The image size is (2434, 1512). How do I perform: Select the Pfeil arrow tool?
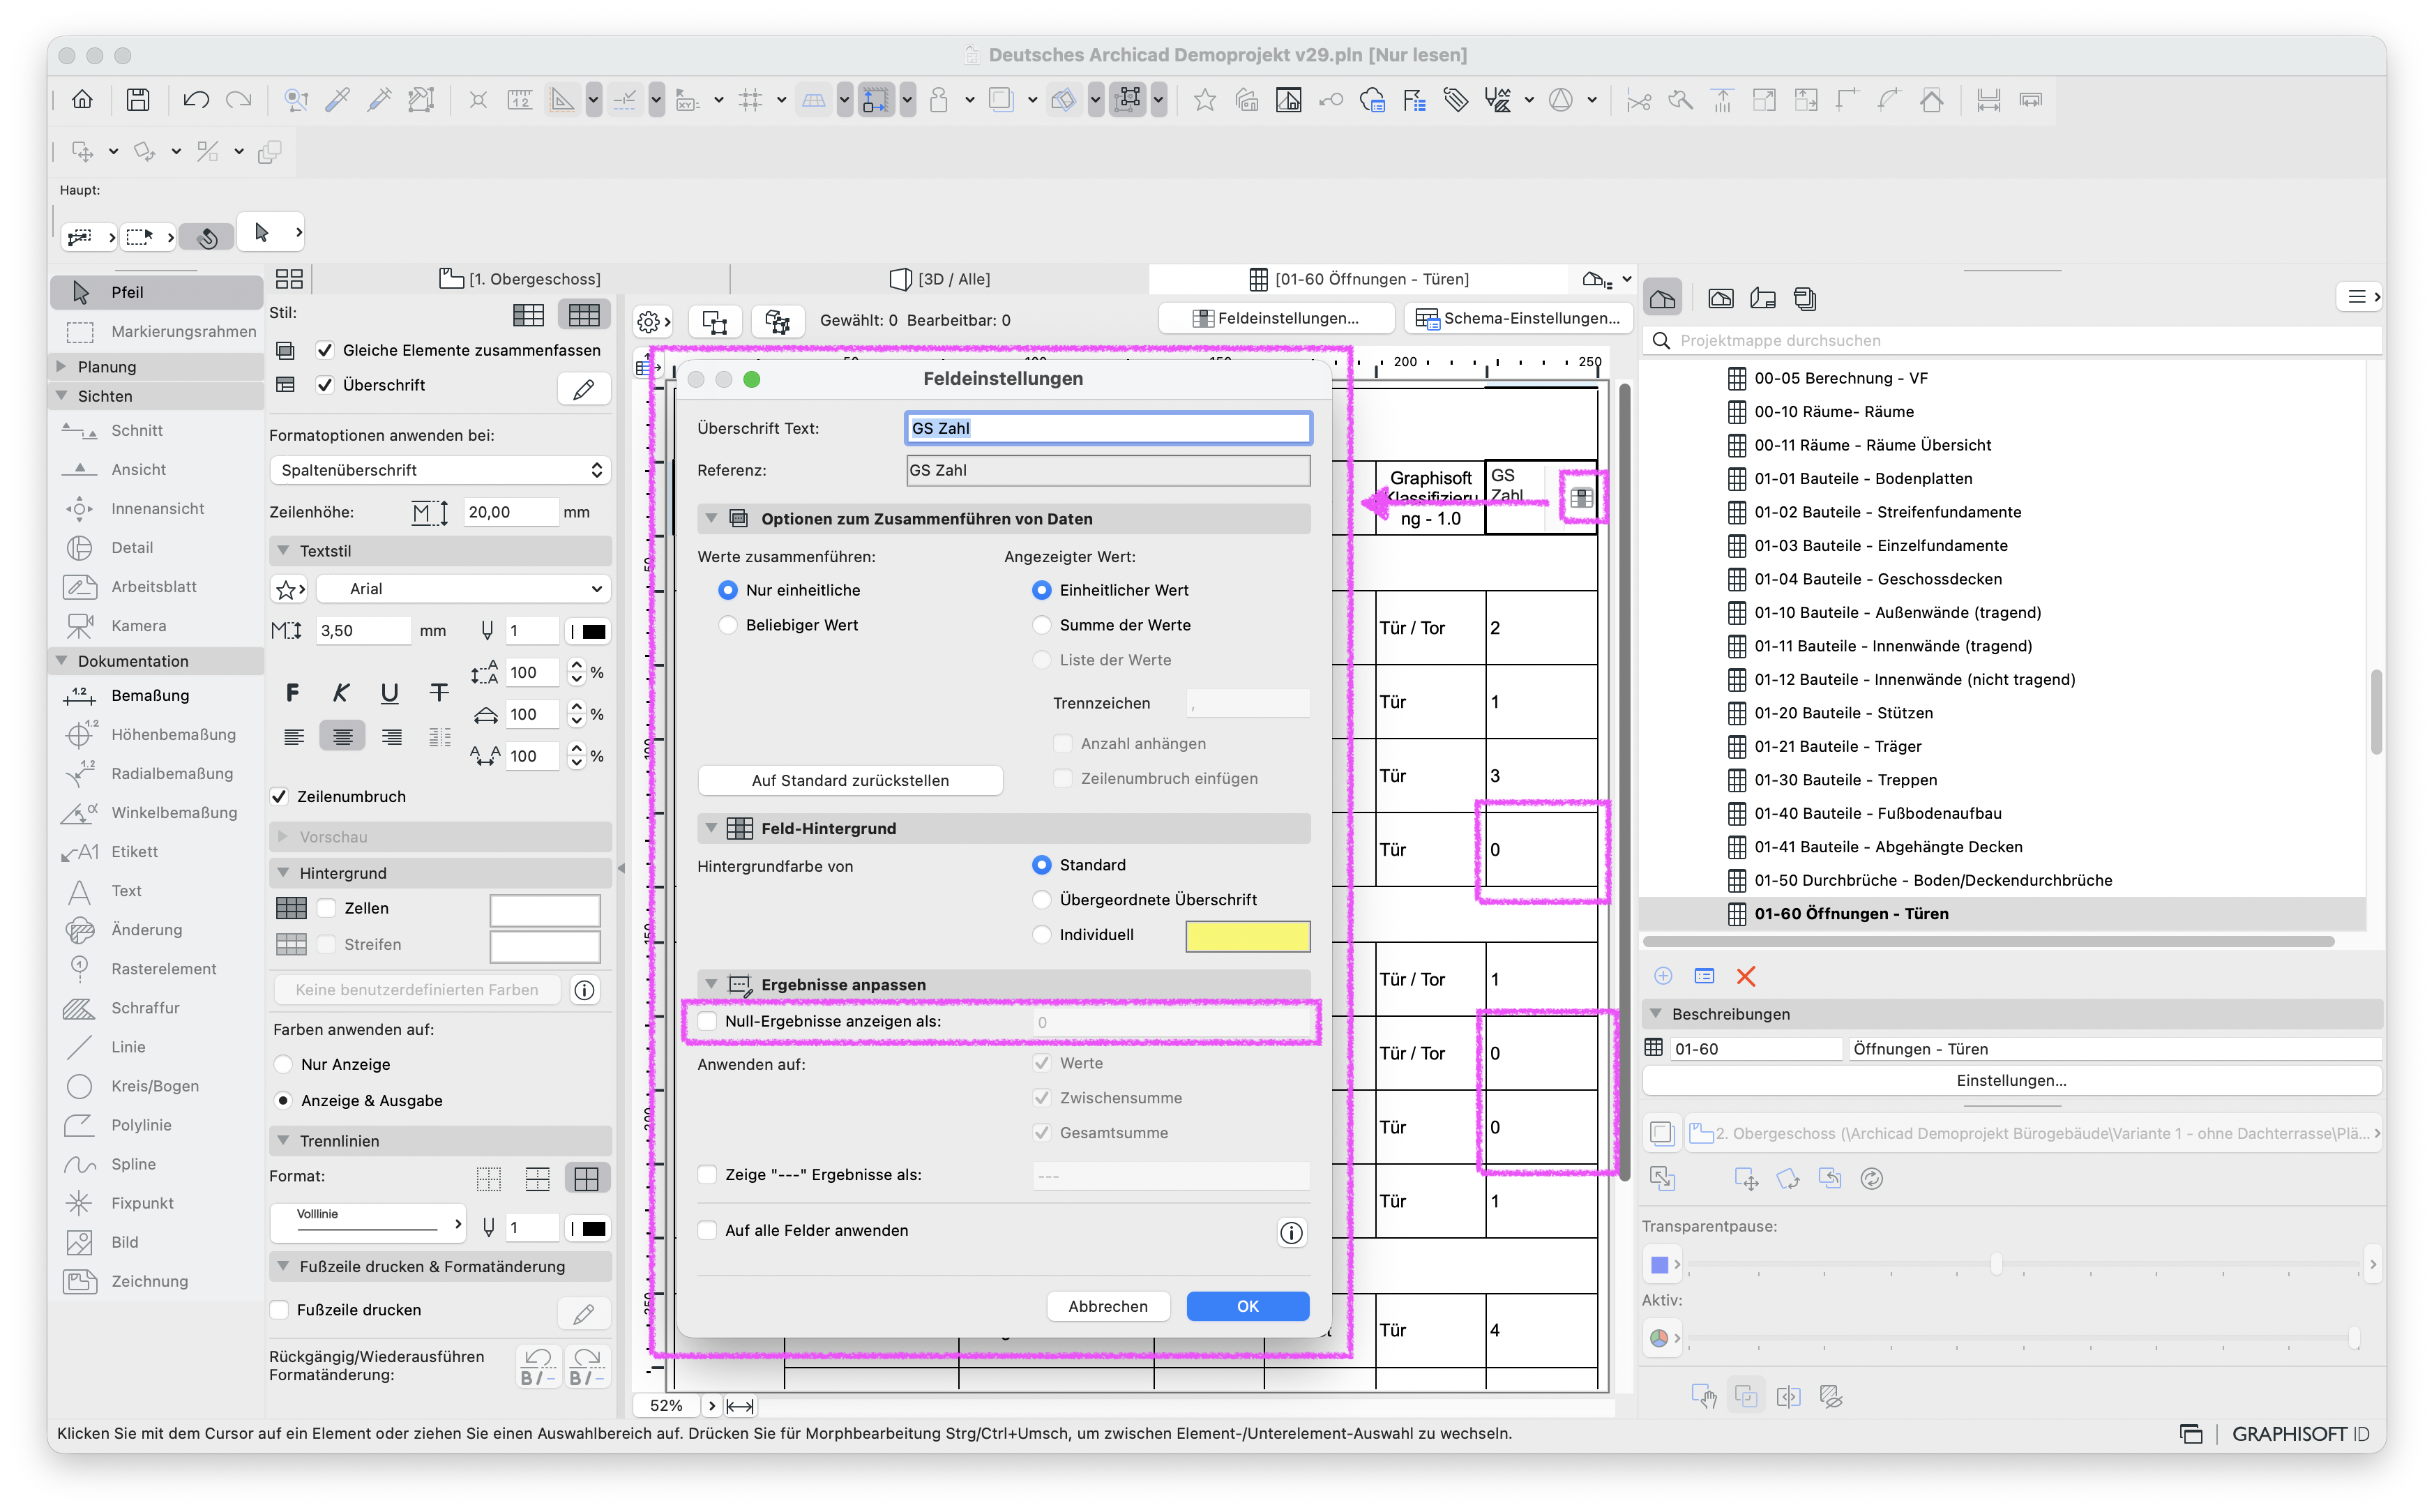click(156, 292)
